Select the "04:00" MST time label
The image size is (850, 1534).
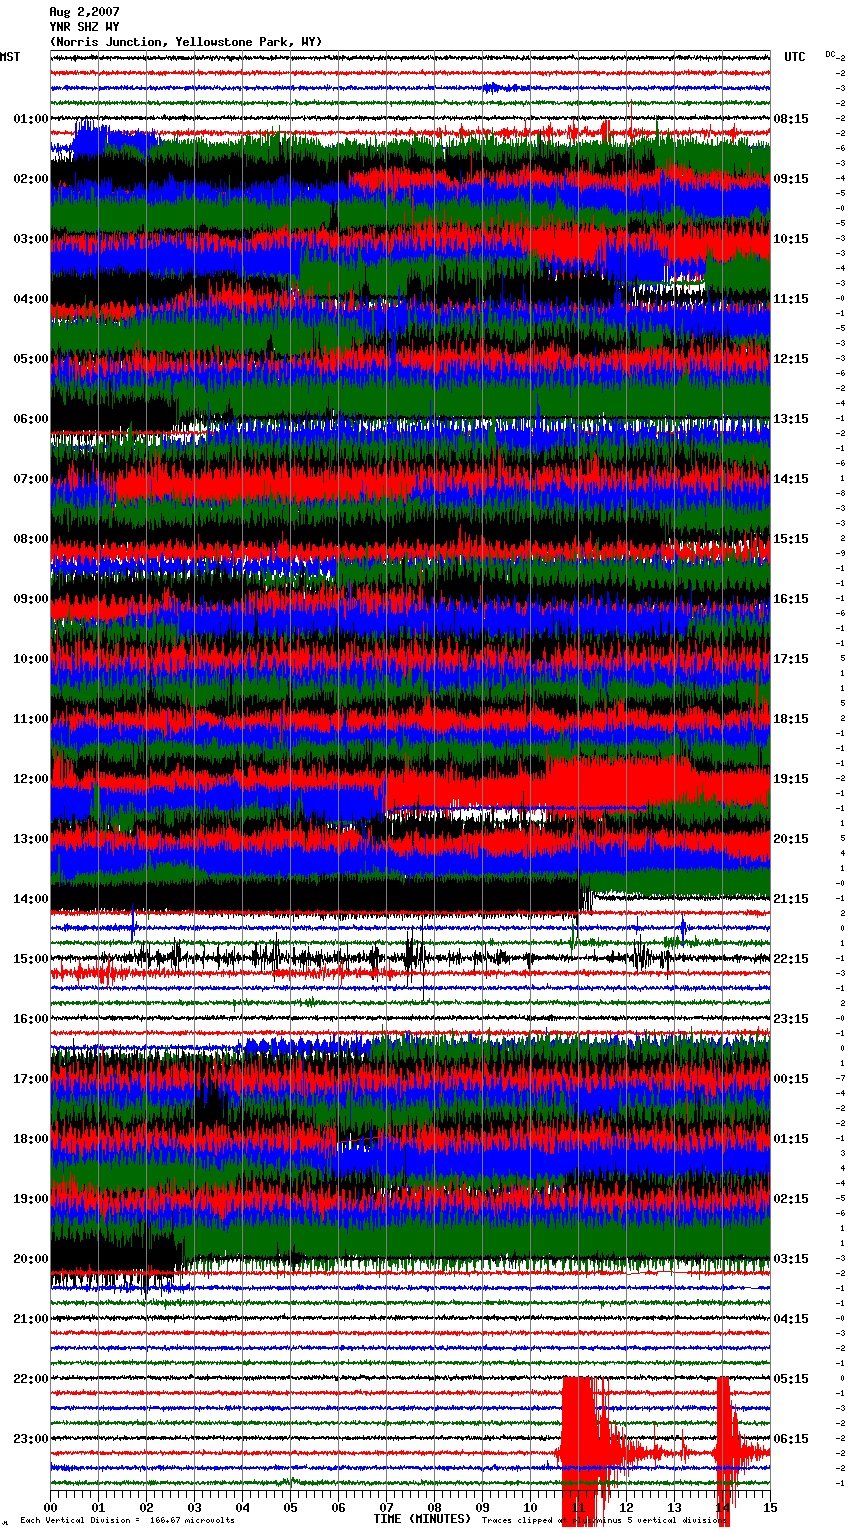click(x=31, y=299)
